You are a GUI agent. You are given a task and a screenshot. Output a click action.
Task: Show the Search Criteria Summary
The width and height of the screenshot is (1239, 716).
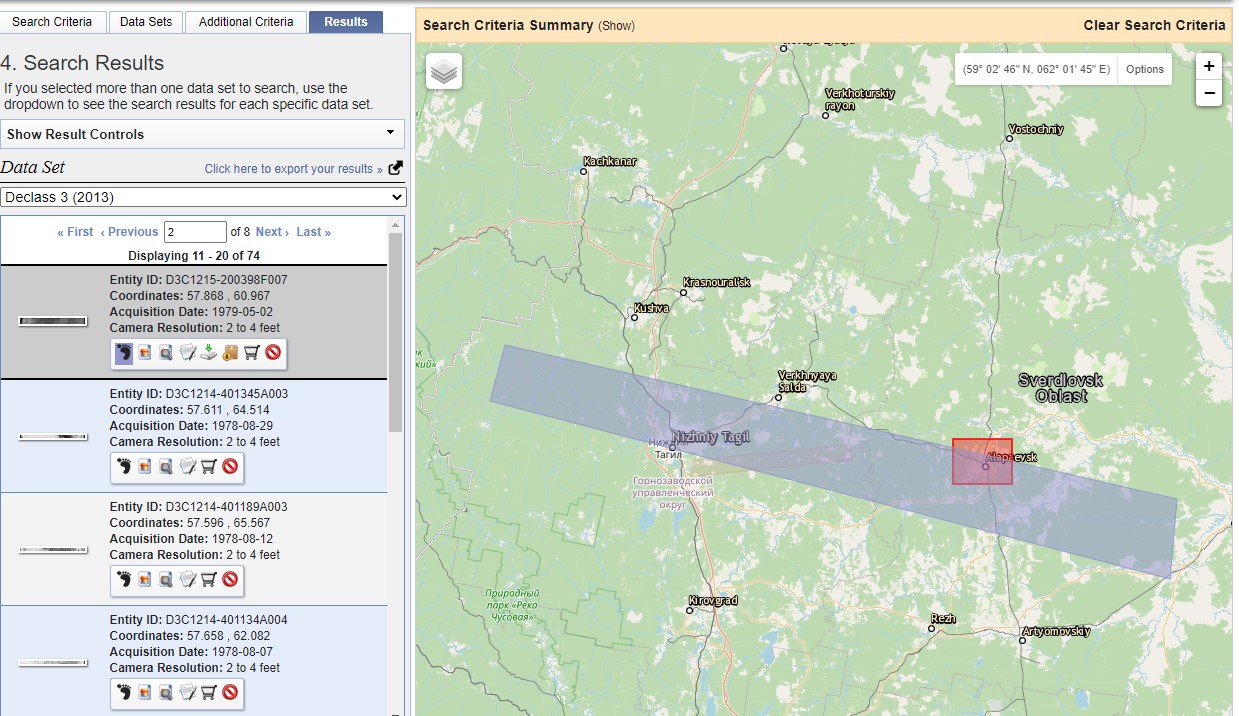[616, 26]
